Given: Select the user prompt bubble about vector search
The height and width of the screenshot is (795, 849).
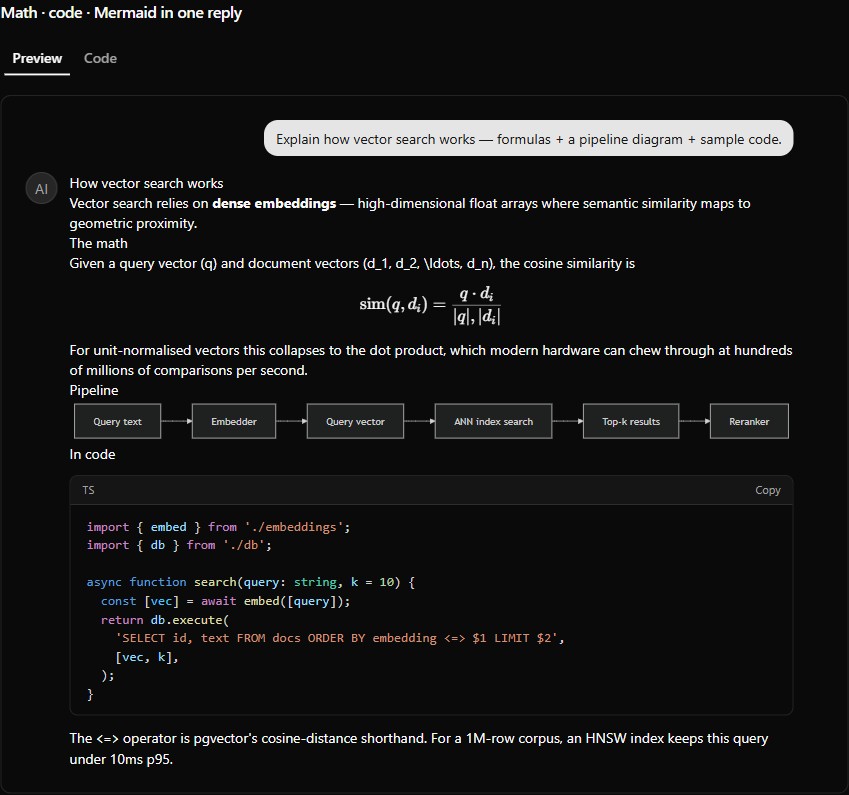Looking at the screenshot, I should coord(528,139).
